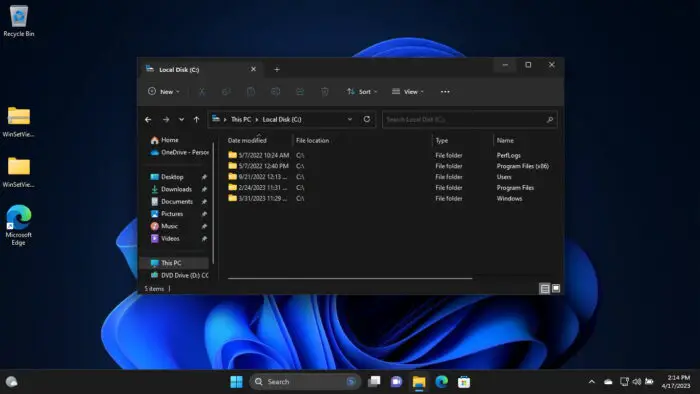This screenshot has height=394, width=700.
Task: Open Home in navigation pane
Action: [164, 140]
